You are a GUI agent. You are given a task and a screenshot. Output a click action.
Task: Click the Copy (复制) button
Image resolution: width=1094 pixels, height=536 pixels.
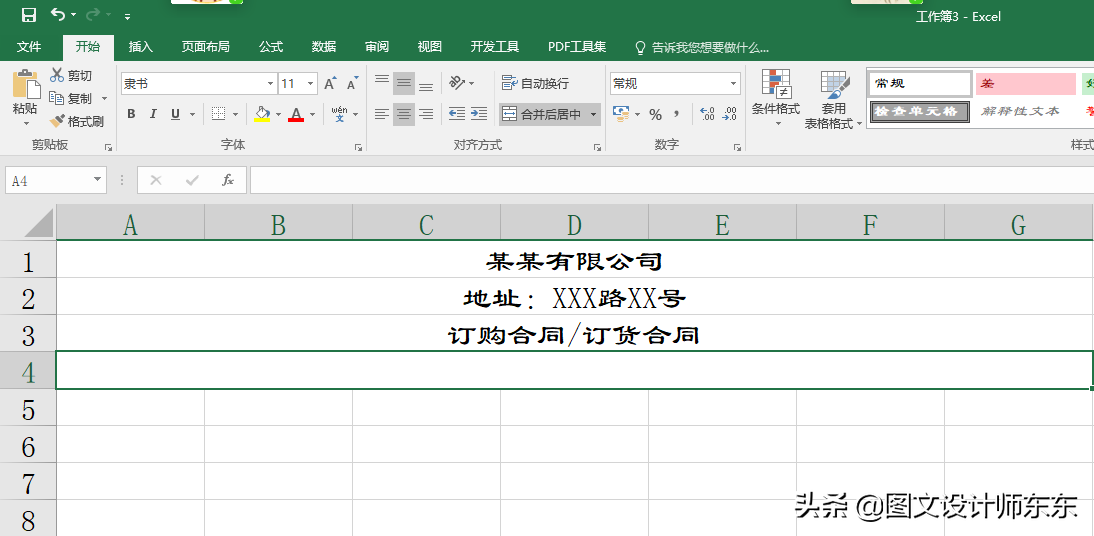(70, 98)
